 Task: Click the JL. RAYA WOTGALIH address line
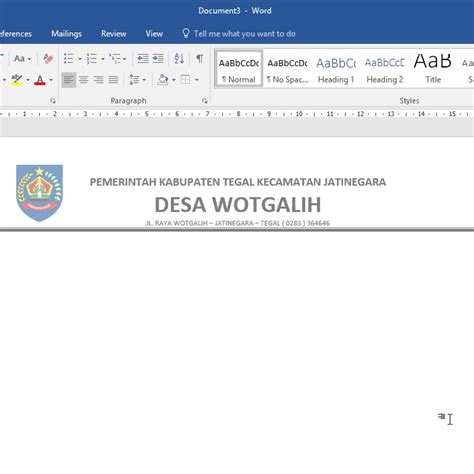click(x=238, y=223)
